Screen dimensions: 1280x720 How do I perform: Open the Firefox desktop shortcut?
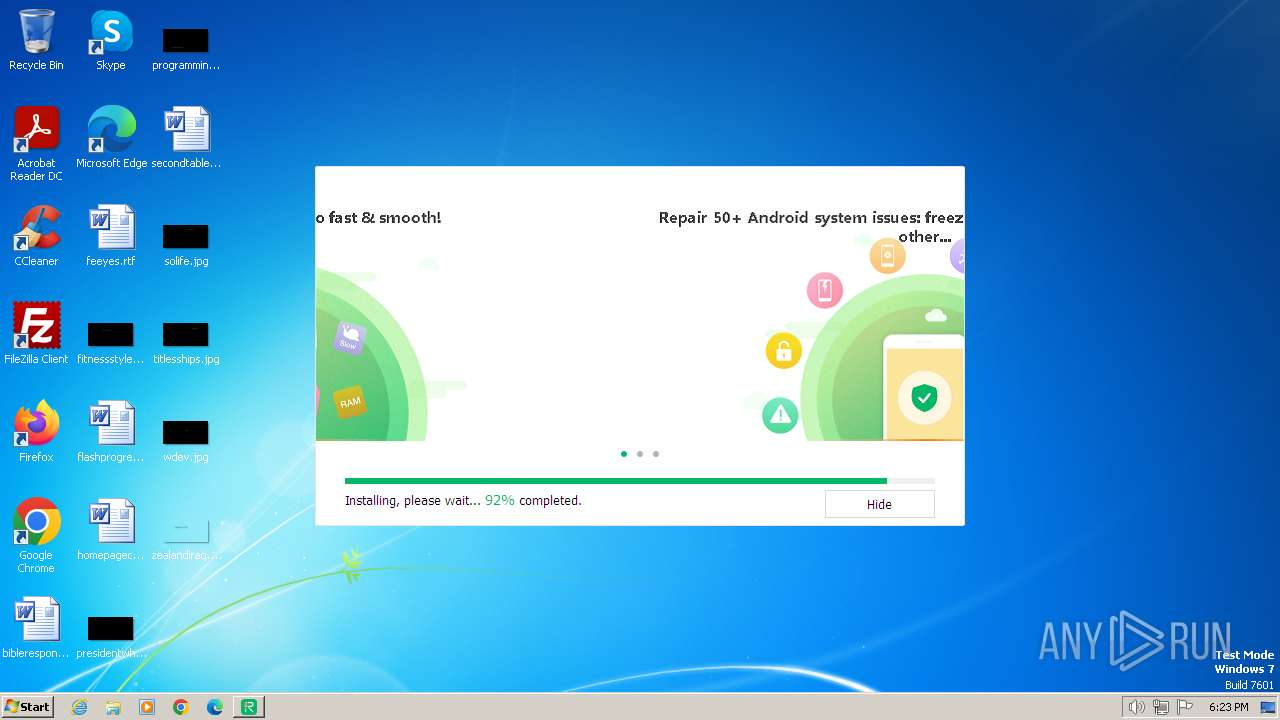coord(36,431)
